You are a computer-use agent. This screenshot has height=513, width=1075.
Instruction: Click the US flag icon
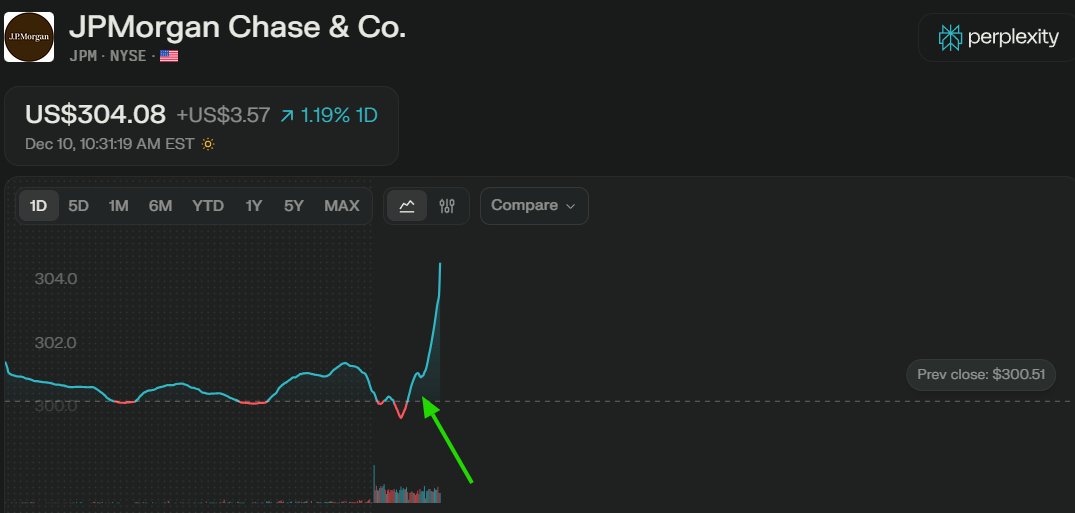coord(169,56)
